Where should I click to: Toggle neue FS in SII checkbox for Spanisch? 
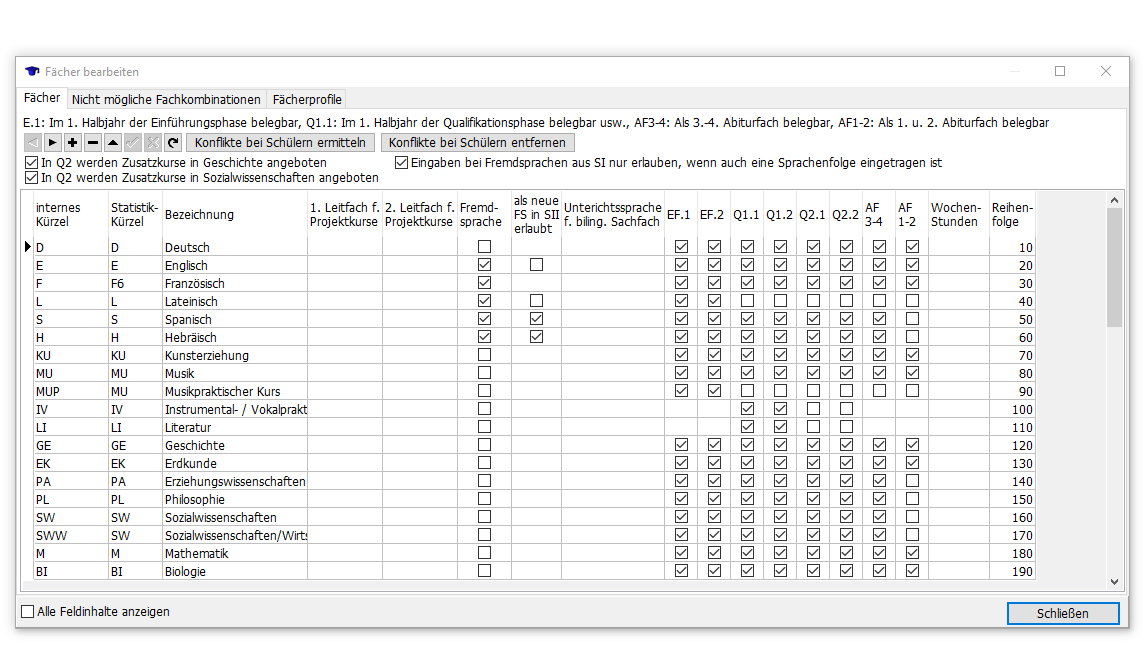pos(536,319)
